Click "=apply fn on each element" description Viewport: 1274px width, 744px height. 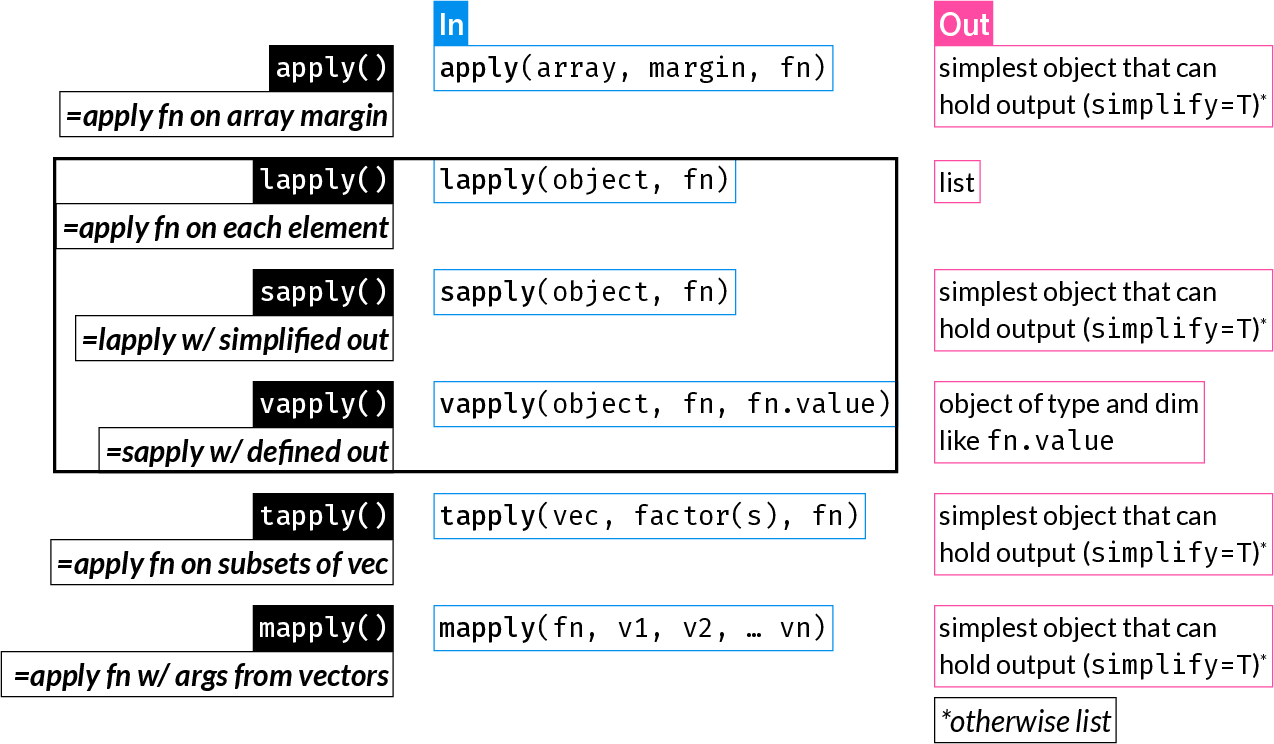(x=225, y=228)
